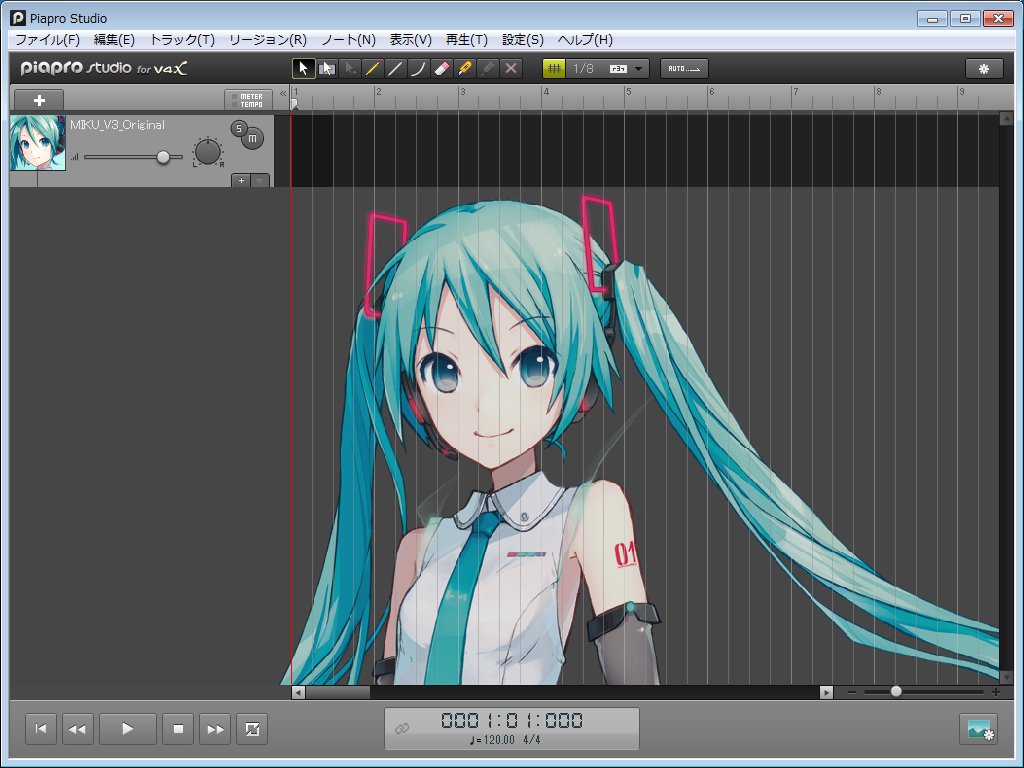Open the background image settings button
Screen dimensions: 1024x768
978,729
